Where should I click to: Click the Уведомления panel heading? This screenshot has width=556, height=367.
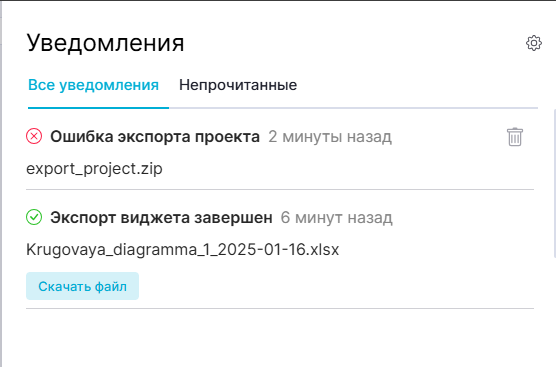pyautogui.click(x=105, y=43)
